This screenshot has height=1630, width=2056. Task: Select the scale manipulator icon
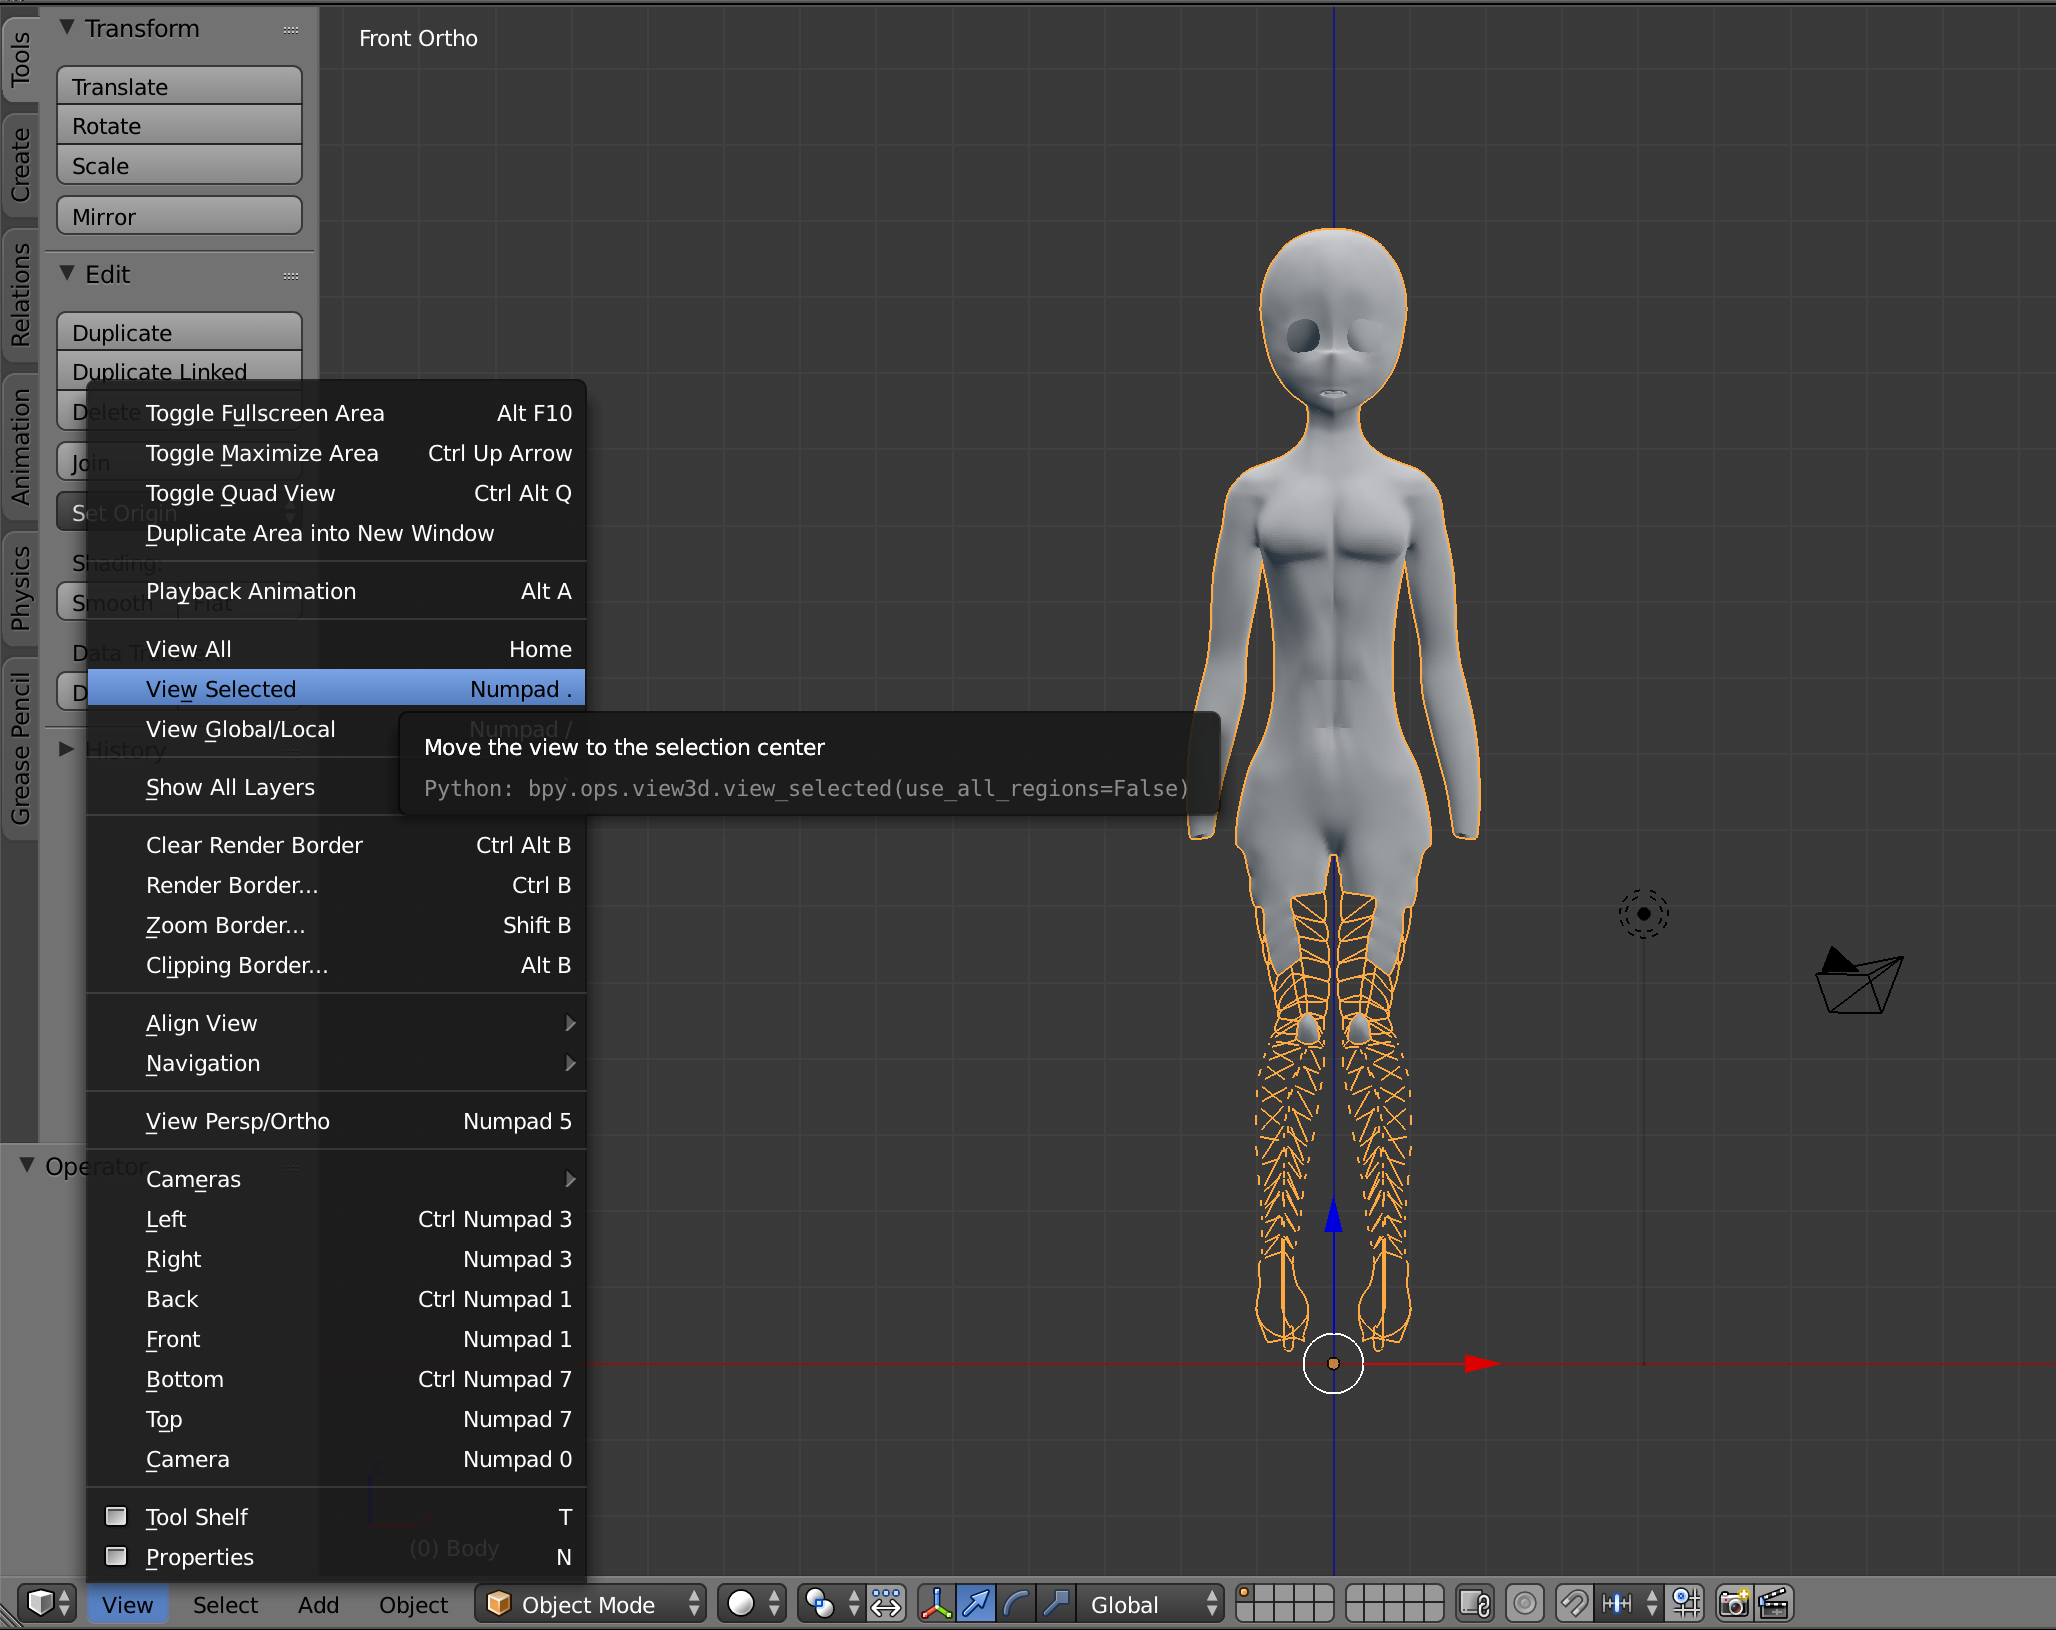(x=1056, y=1603)
